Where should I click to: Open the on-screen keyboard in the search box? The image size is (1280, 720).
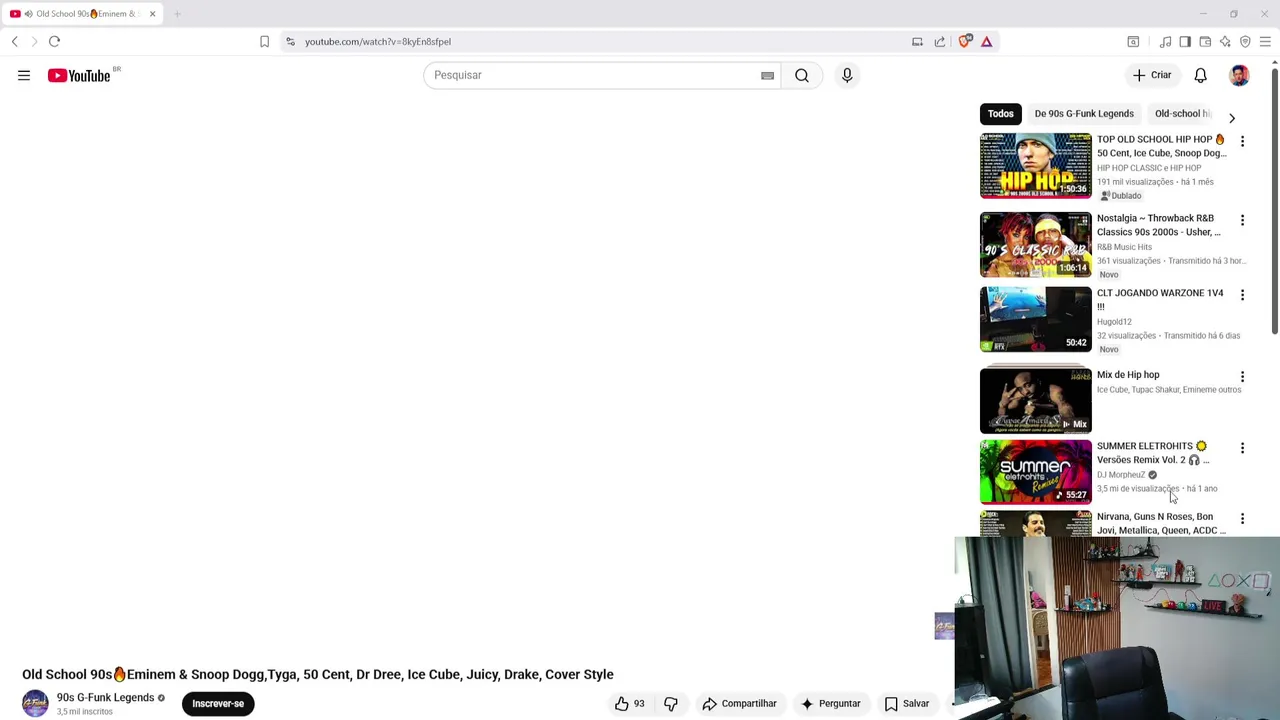tap(767, 75)
